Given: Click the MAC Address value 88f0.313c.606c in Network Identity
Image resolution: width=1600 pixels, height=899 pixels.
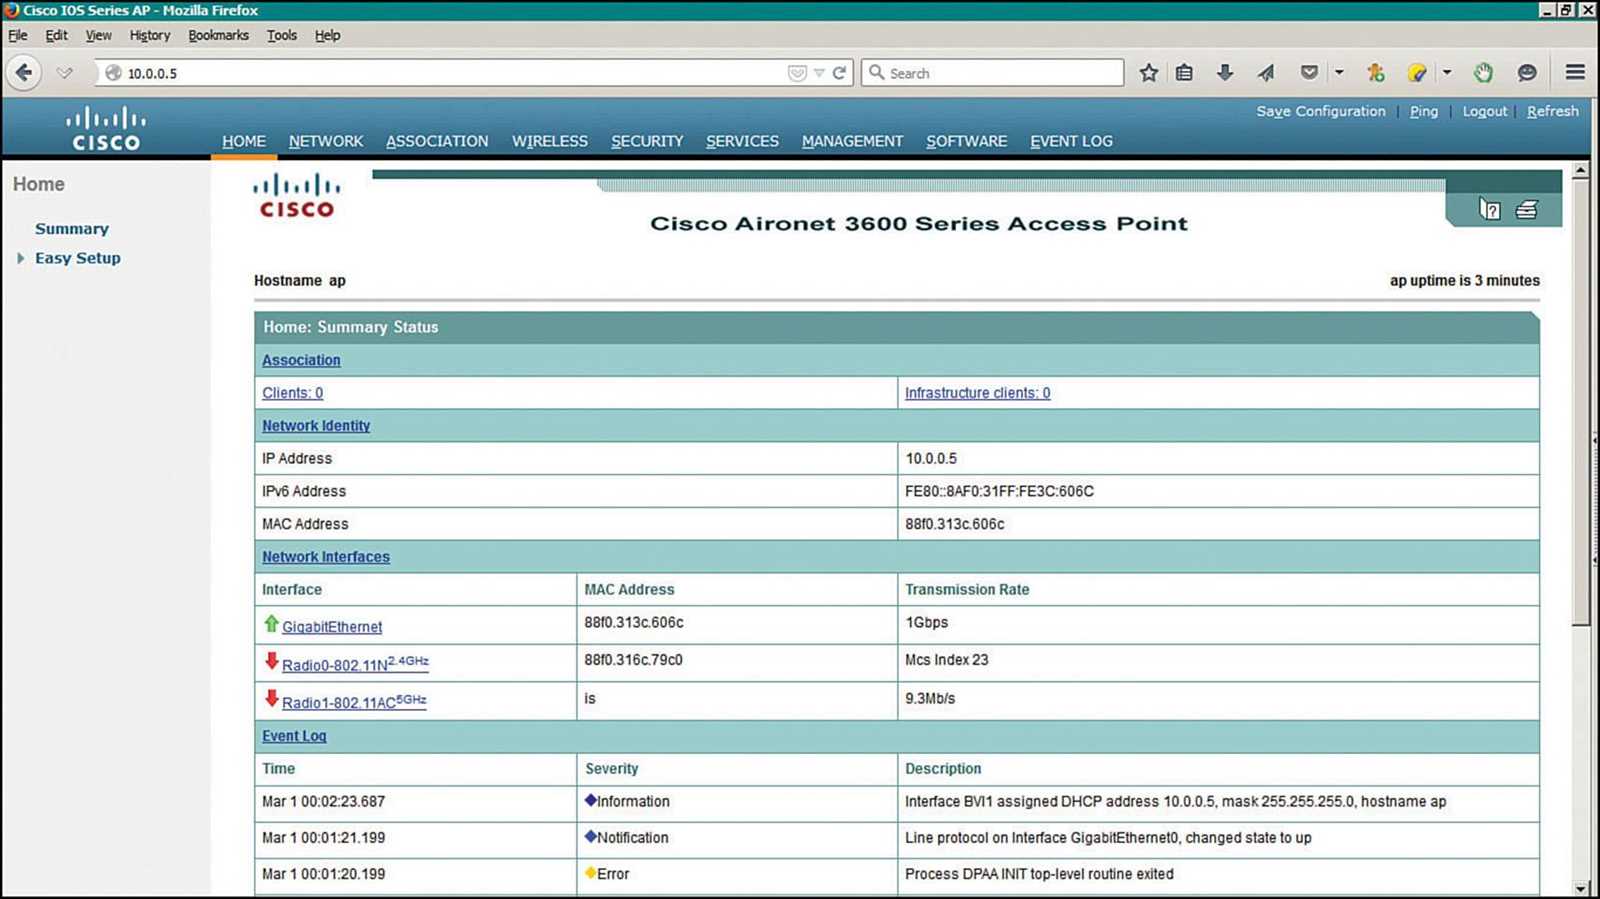Looking at the screenshot, I should (x=954, y=524).
